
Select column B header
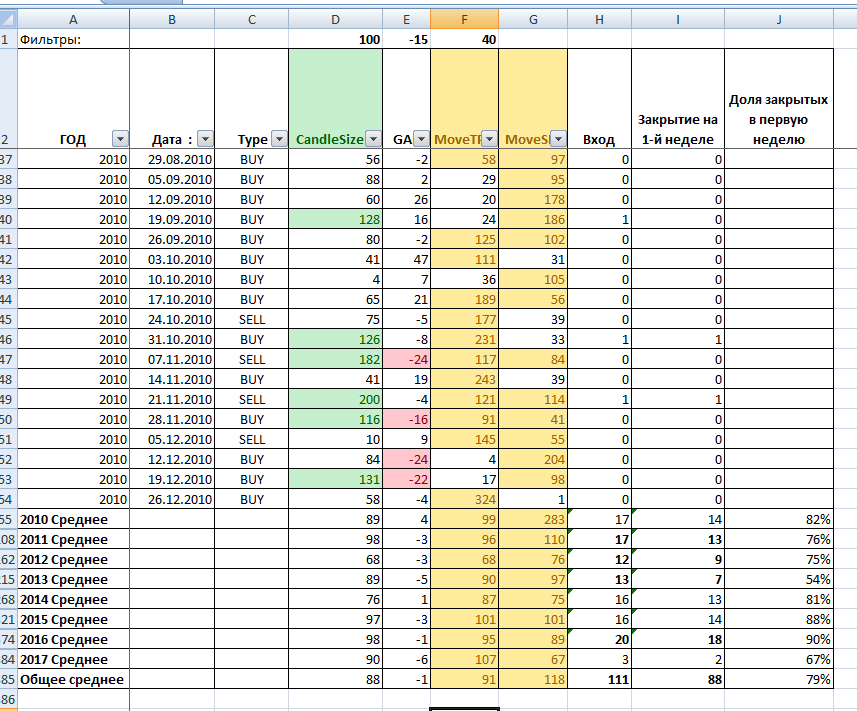point(172,20)
